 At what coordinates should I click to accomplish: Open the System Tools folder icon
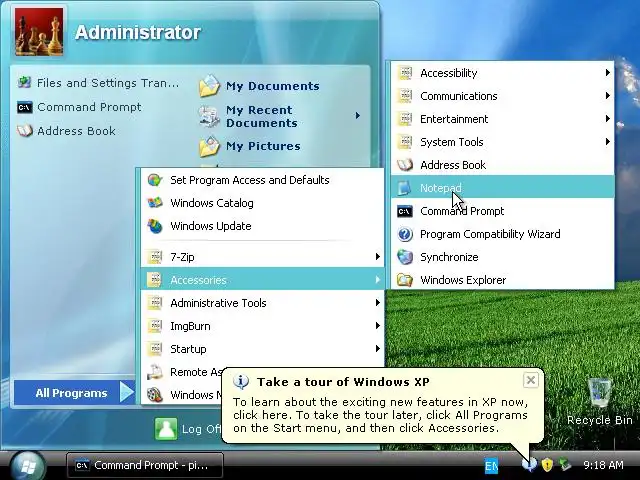tap(405, 142)
